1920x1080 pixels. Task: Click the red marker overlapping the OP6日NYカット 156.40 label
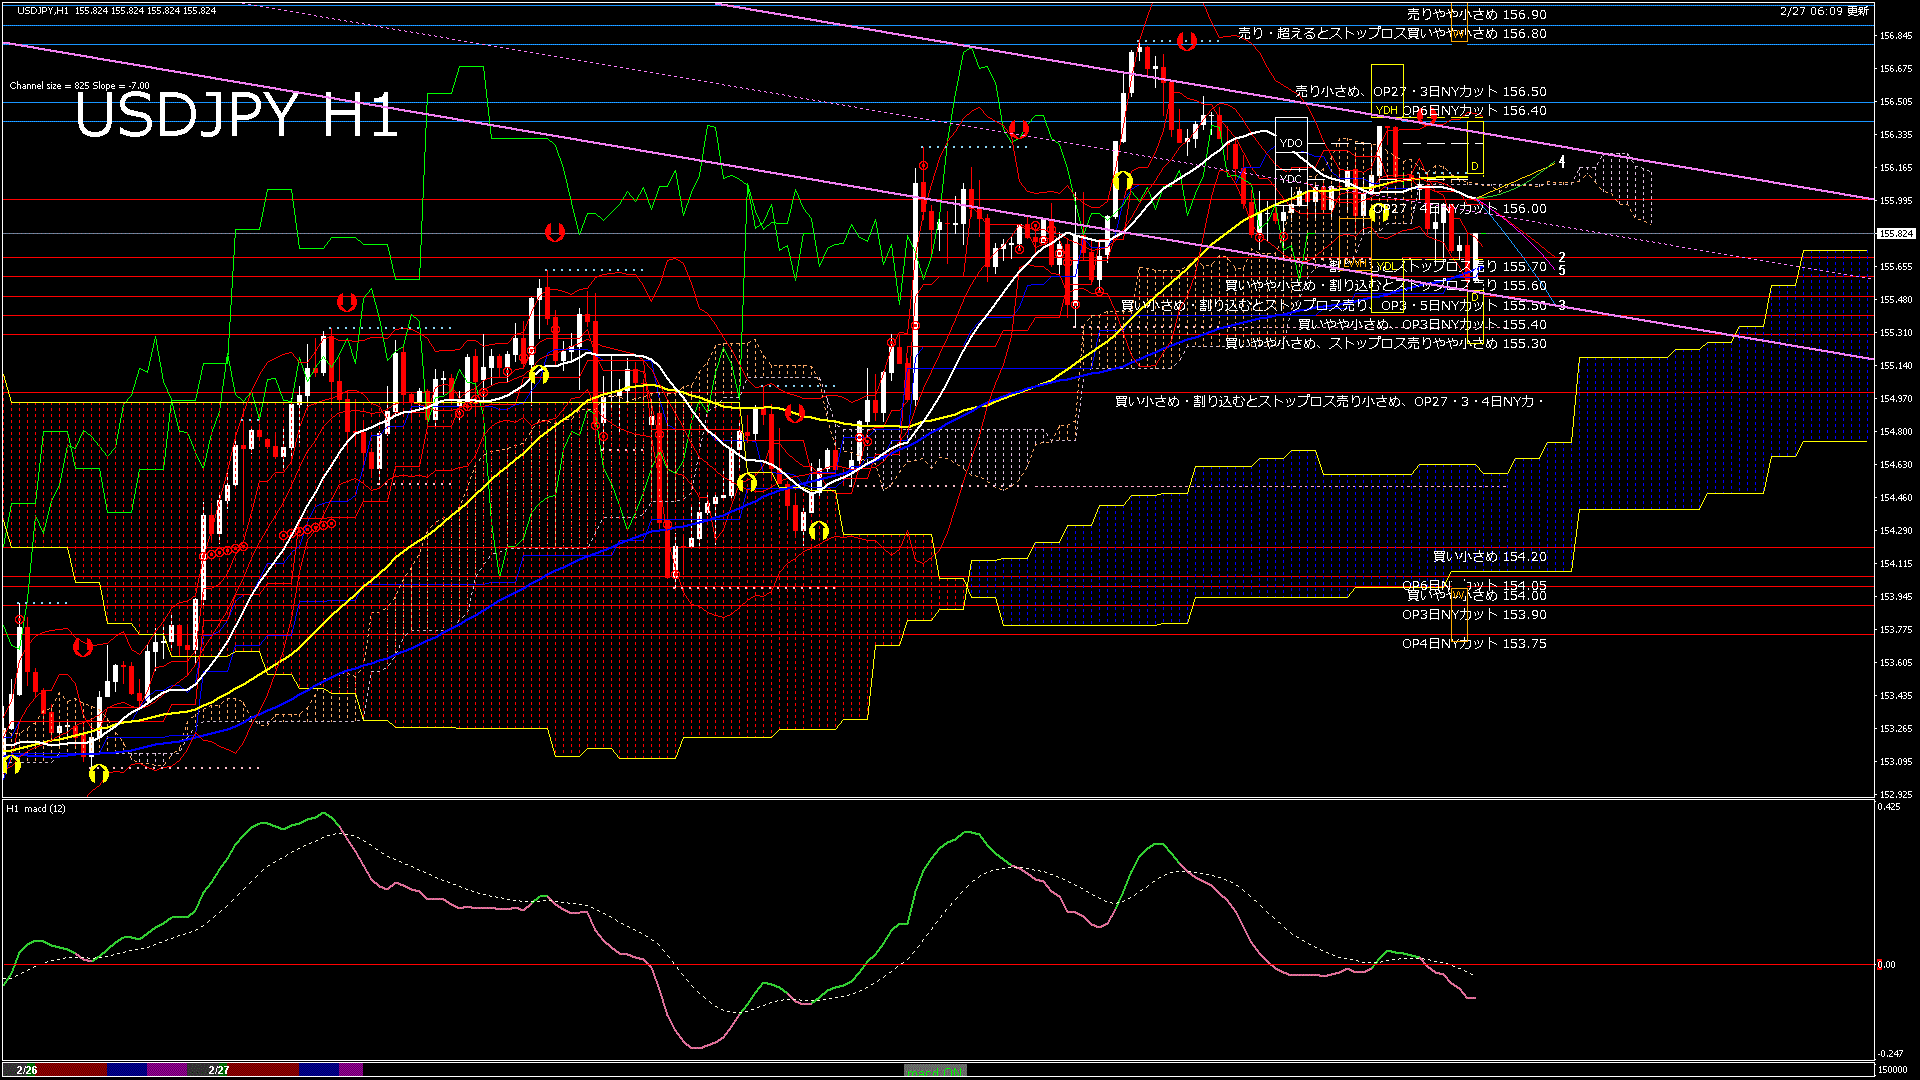pyautogui.click(x=1427, y=117)
